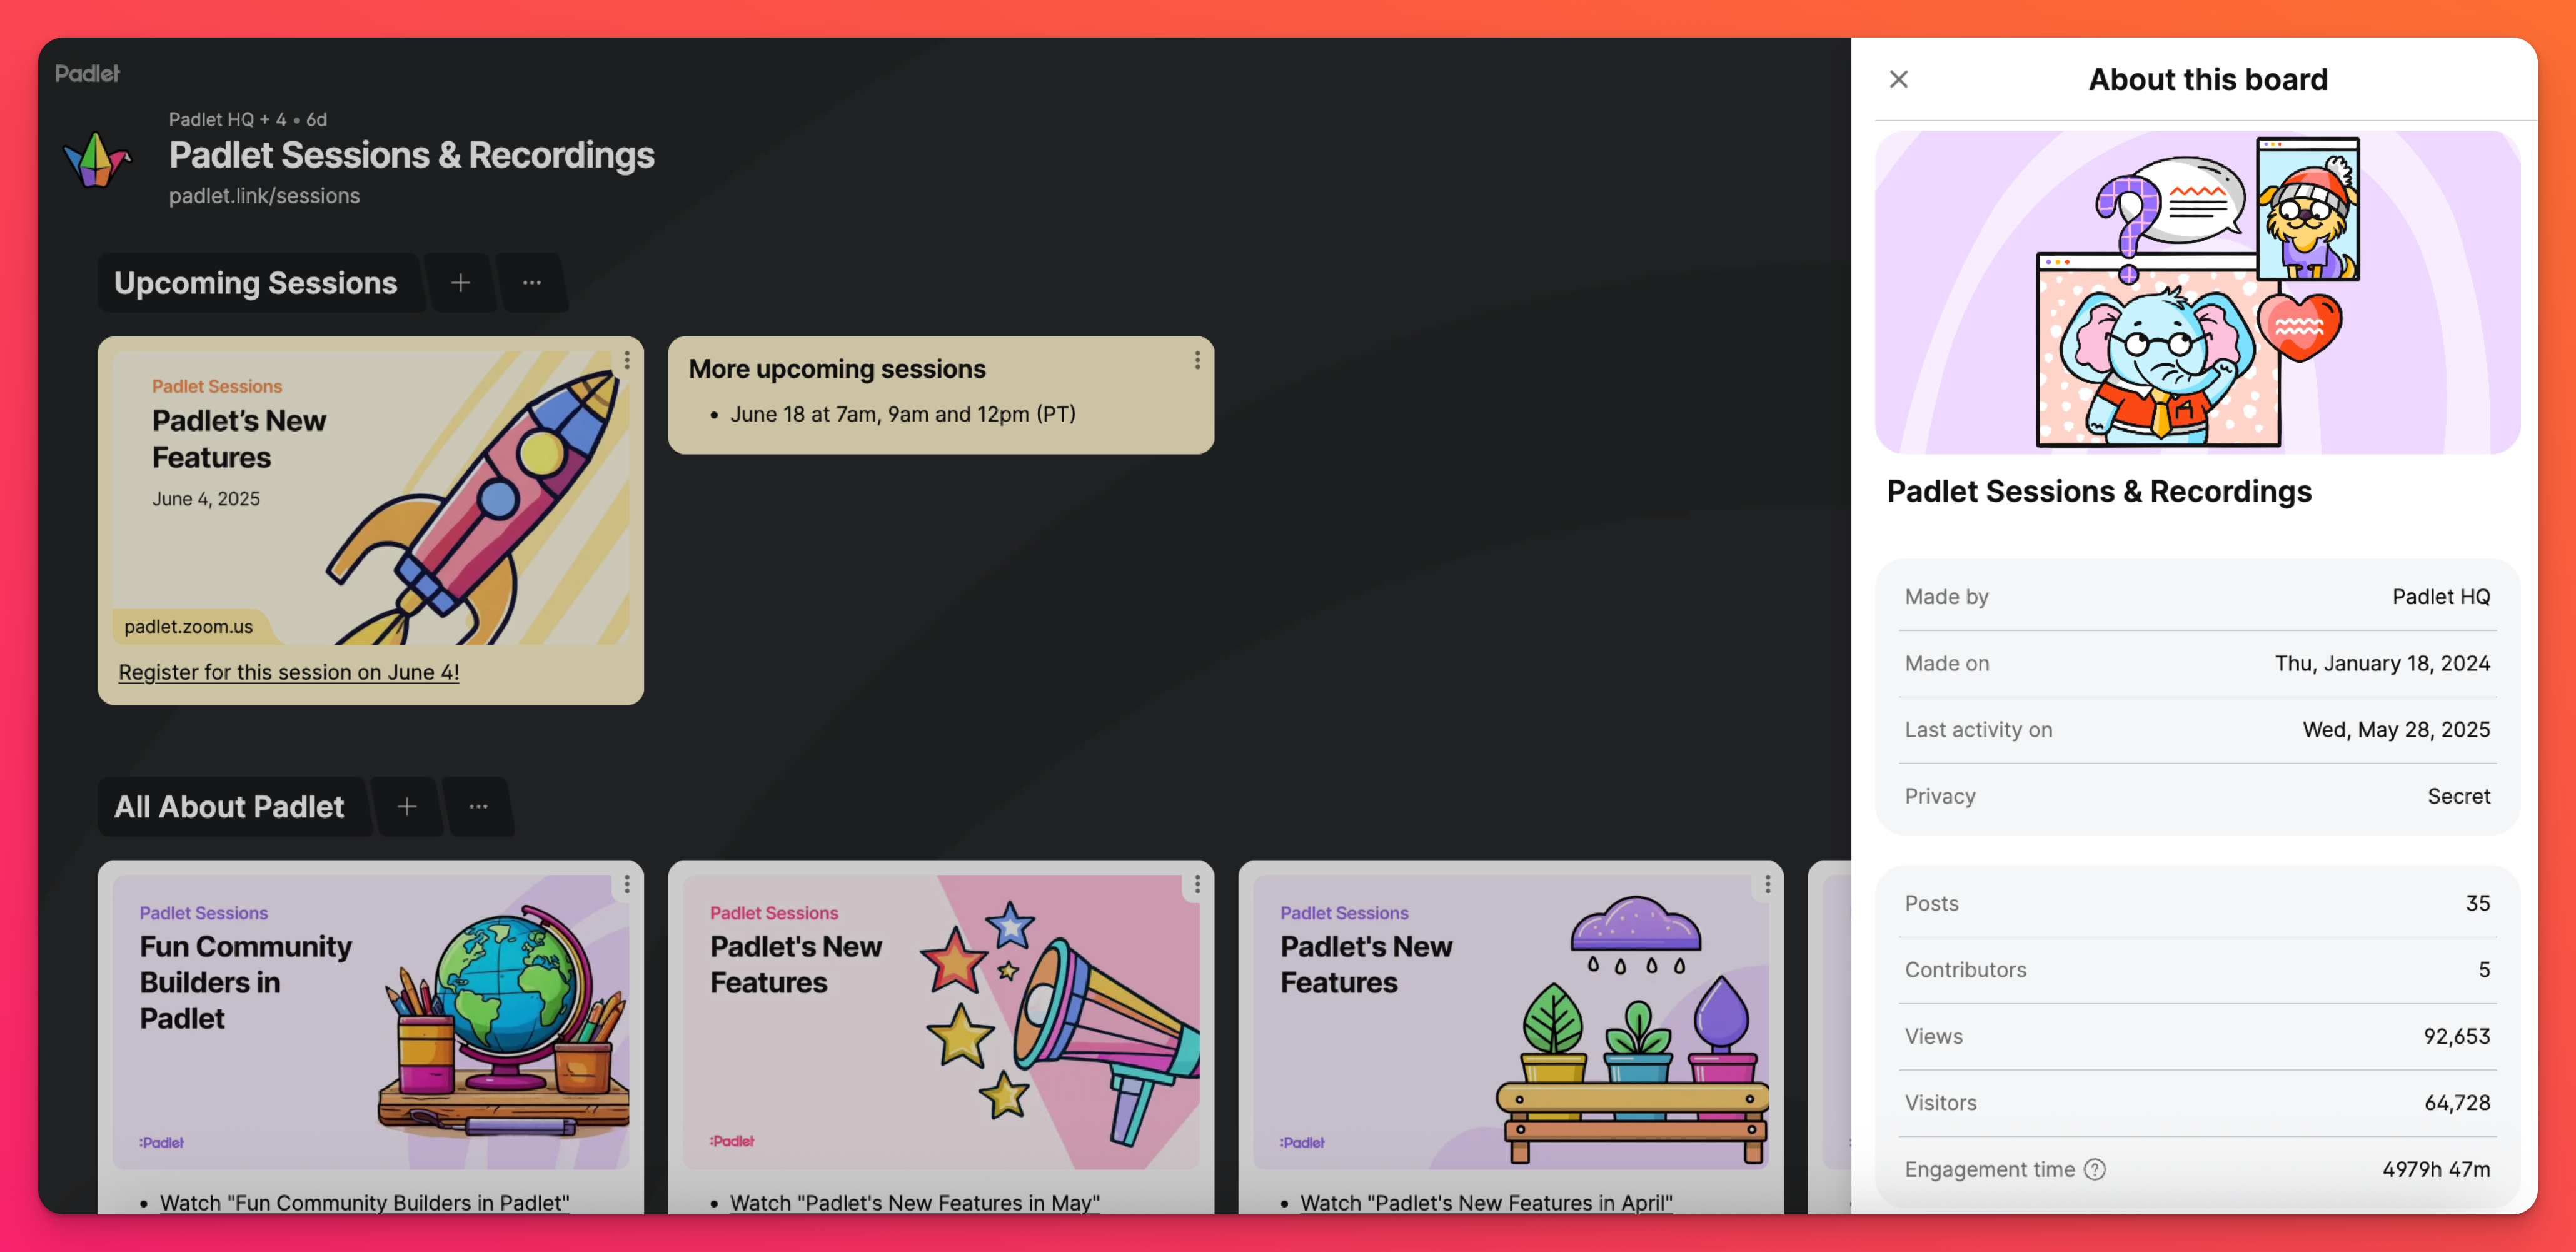The height and width of the screenshot is (1252, 2576).
Task: Click the Visitors count 64,728
Action: coord(2457,1103)
